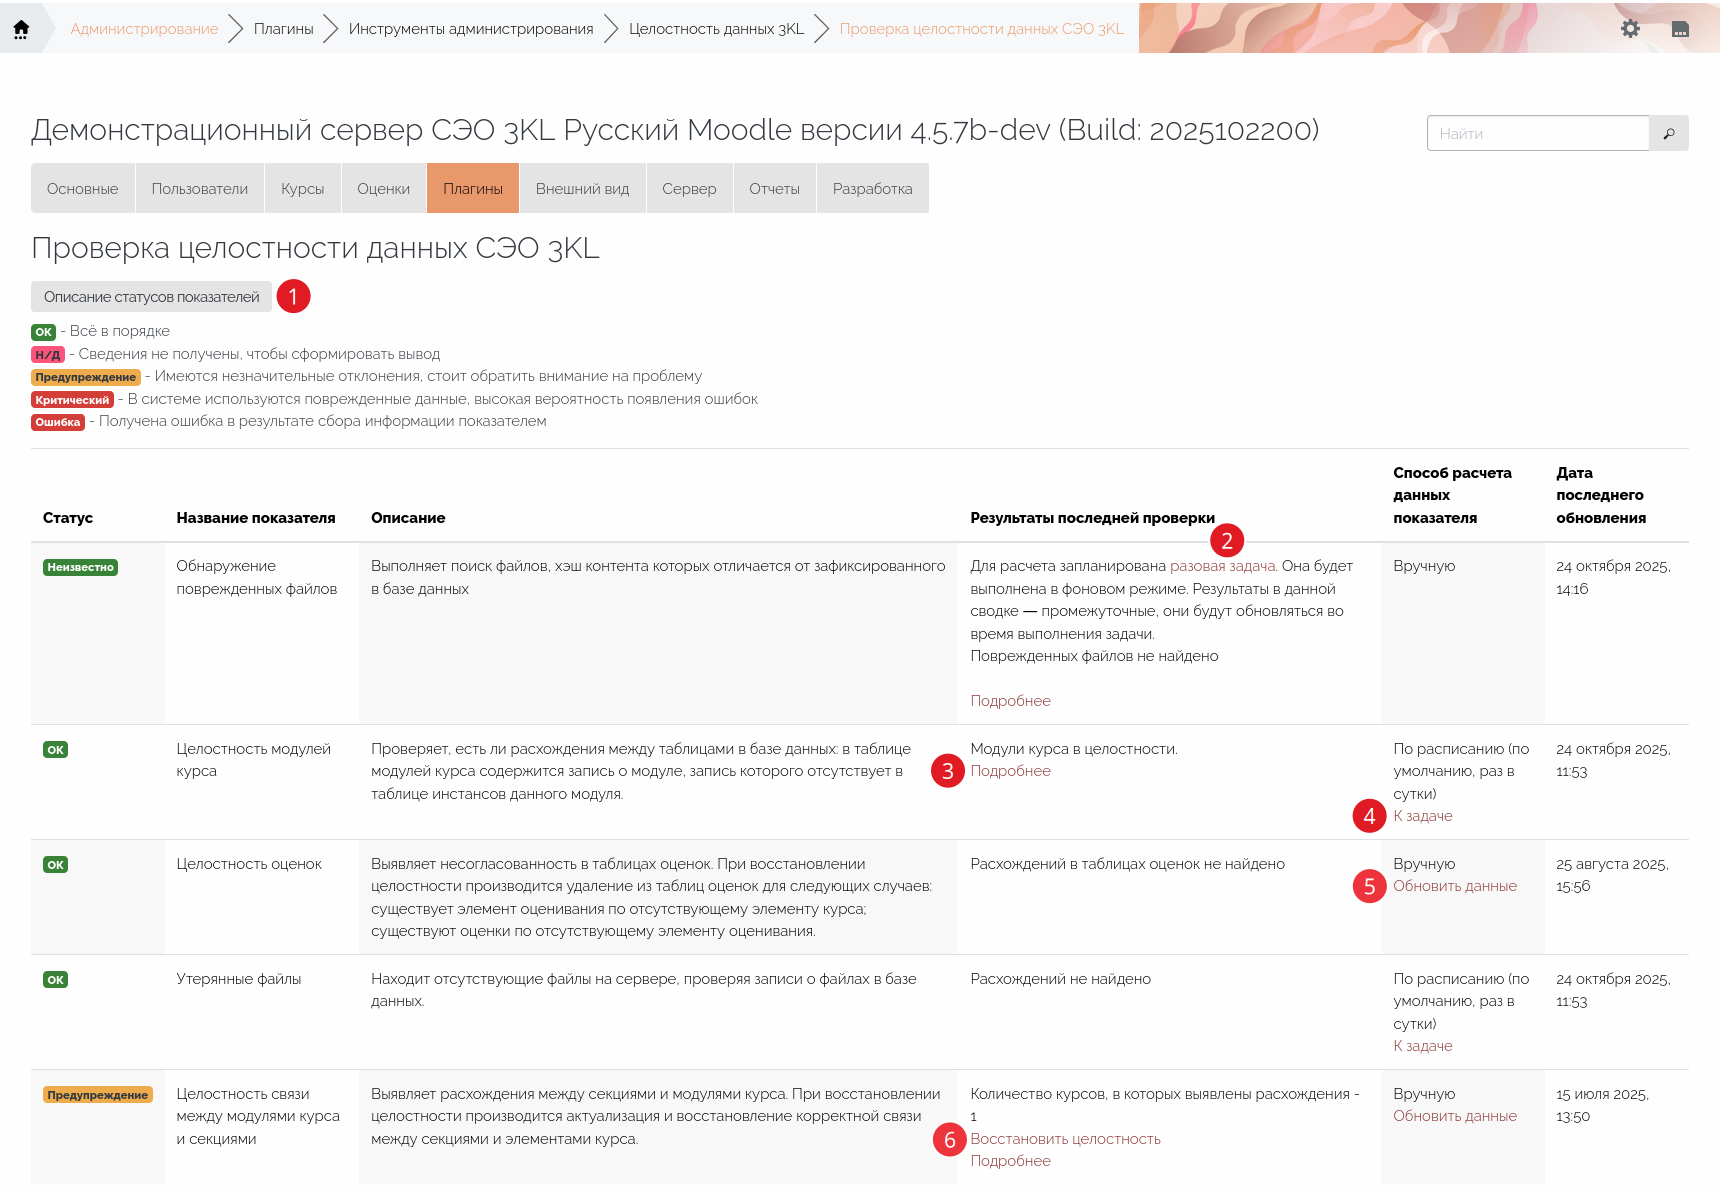Click Целостность данных 3KL breadcrumb
The height and width of the screenshot is (1193, 1720).
coord(716,29)
